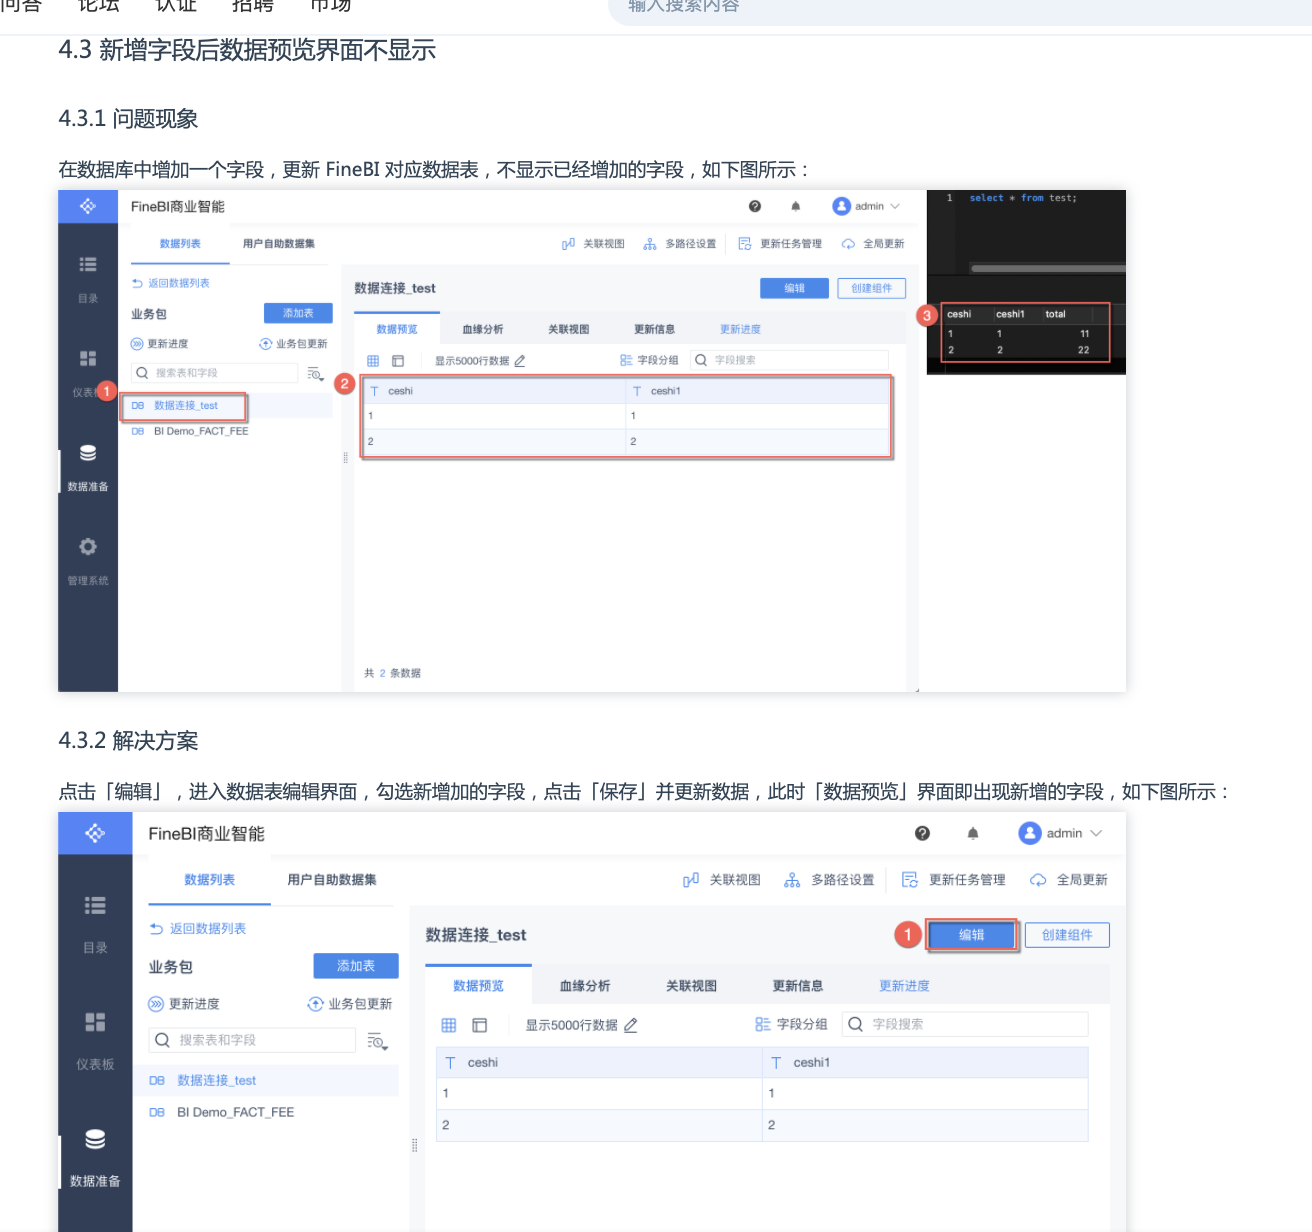Viewport: 1312px width, 1232px height.
Task: Click the highlighted 编辑 button in the 4.3.2 screenshot
Action: 971,935
